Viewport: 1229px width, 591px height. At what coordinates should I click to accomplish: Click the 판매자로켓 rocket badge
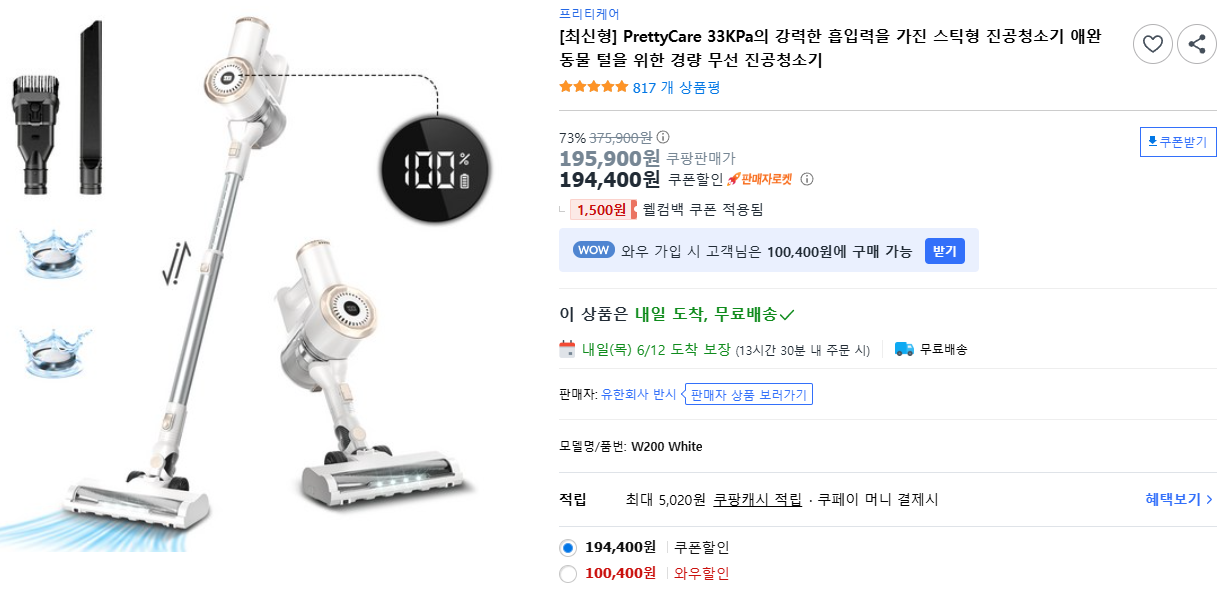coord(762,179)
